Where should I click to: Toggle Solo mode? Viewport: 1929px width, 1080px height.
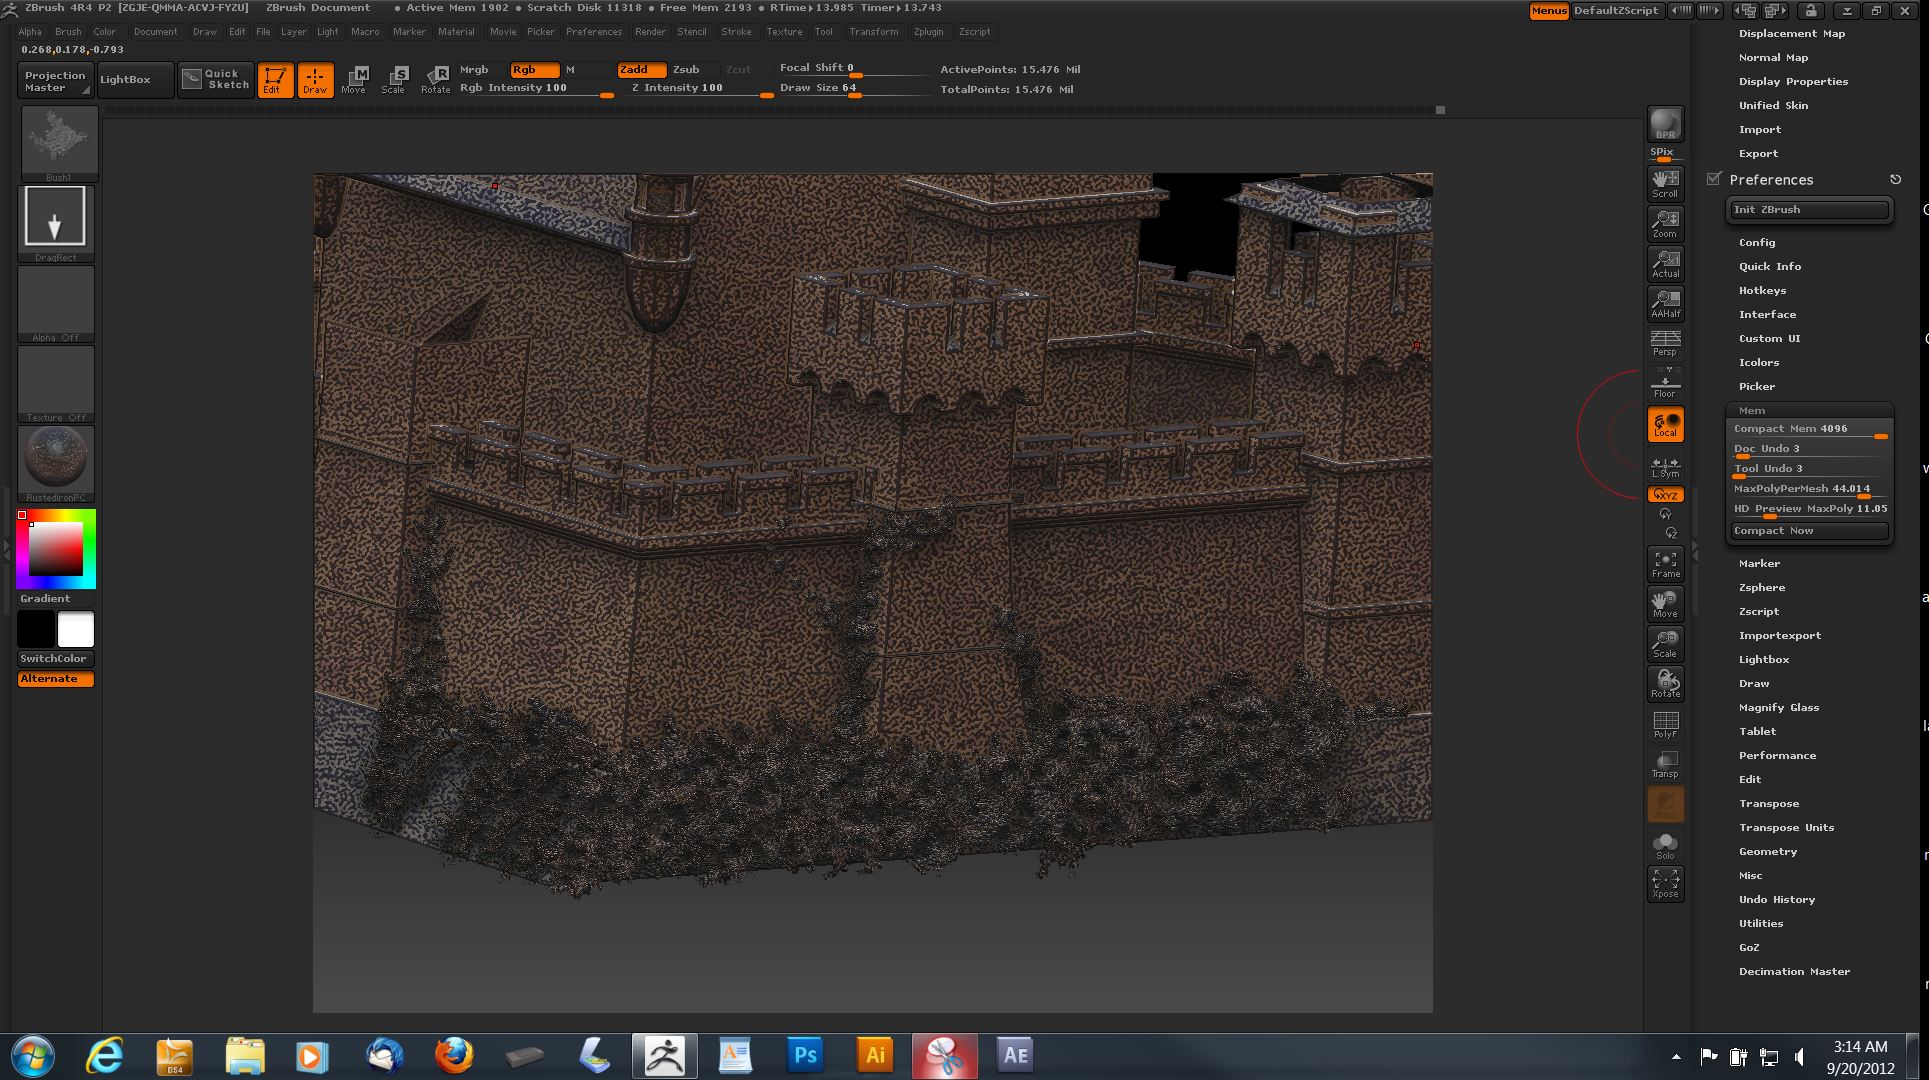tap(1665, 845)
